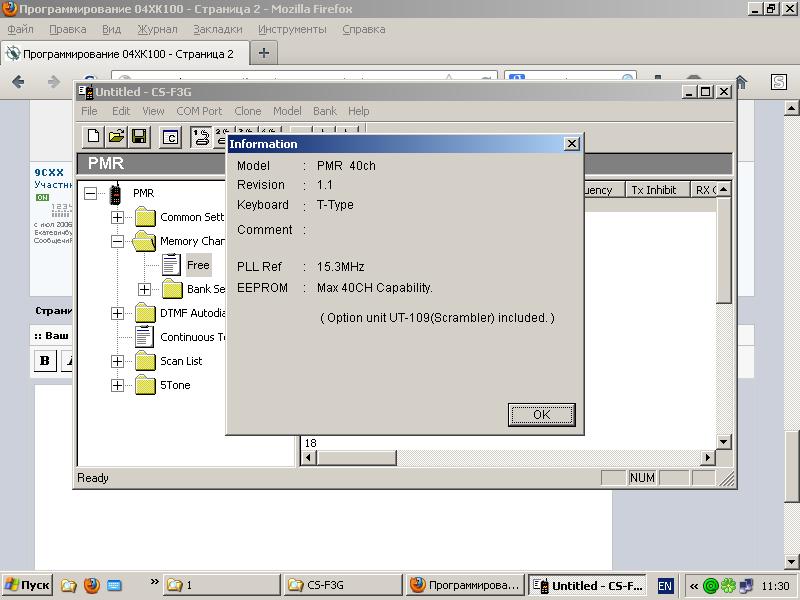Click OK in the Information dialog
800x600 pixels.
pos(541,414)
